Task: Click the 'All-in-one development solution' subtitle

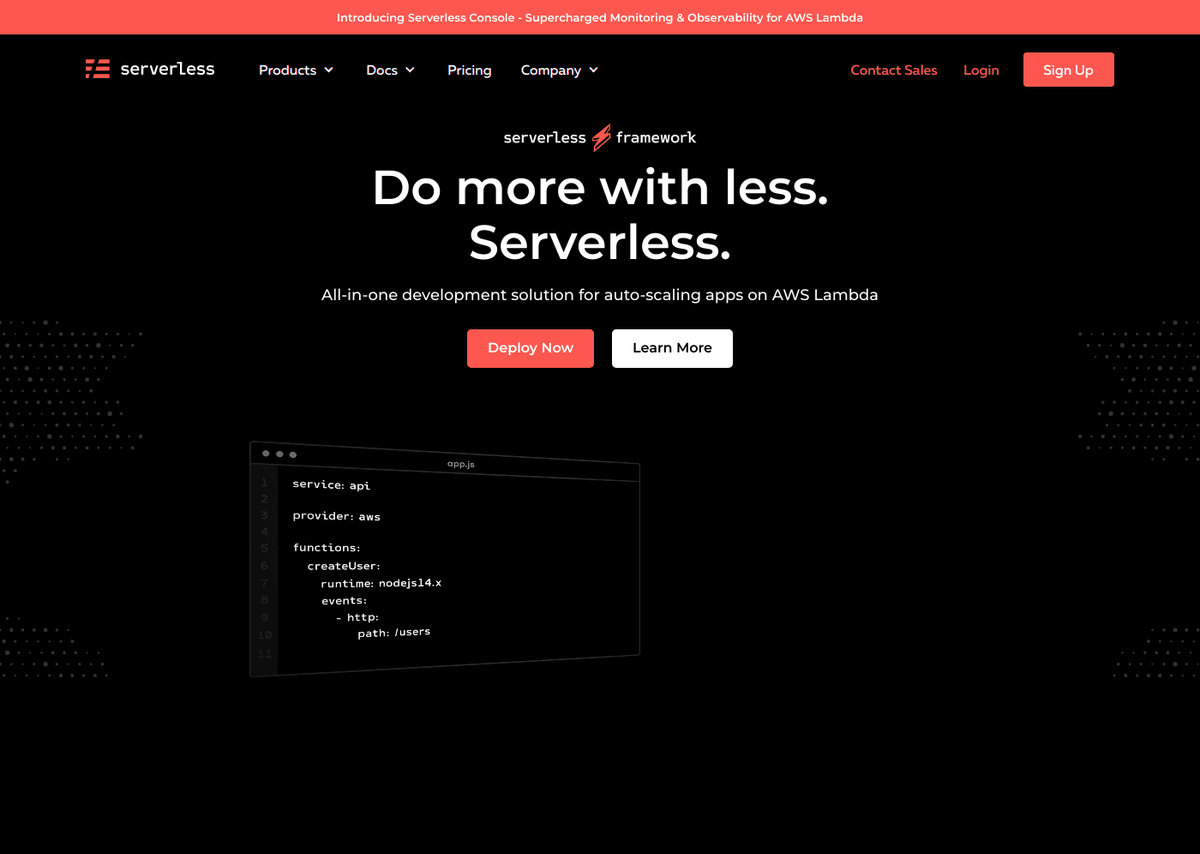Action: [600, 295]
